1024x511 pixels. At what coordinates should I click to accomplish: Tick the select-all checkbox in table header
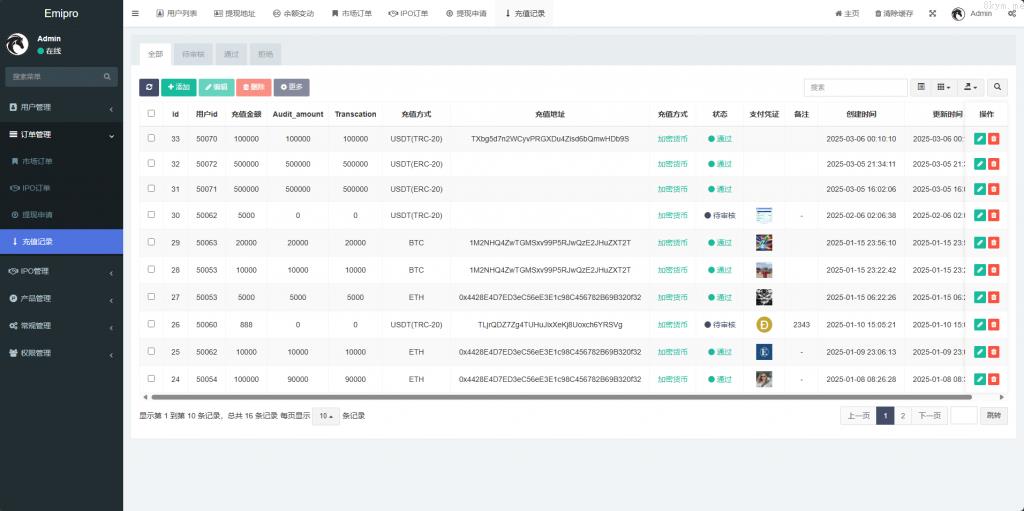point(151,114)
